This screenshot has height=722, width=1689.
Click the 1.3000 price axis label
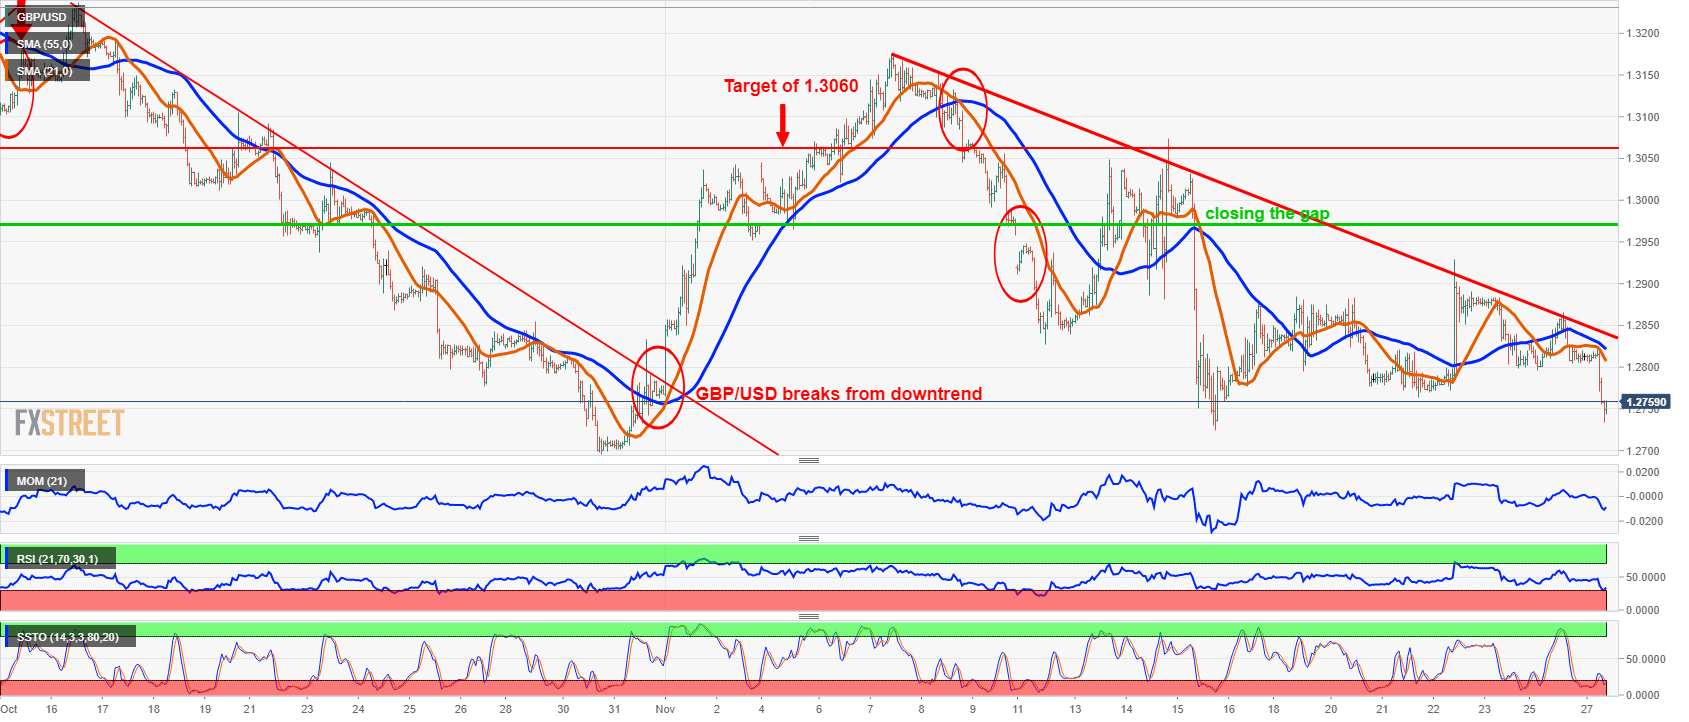coord(1643,201)
